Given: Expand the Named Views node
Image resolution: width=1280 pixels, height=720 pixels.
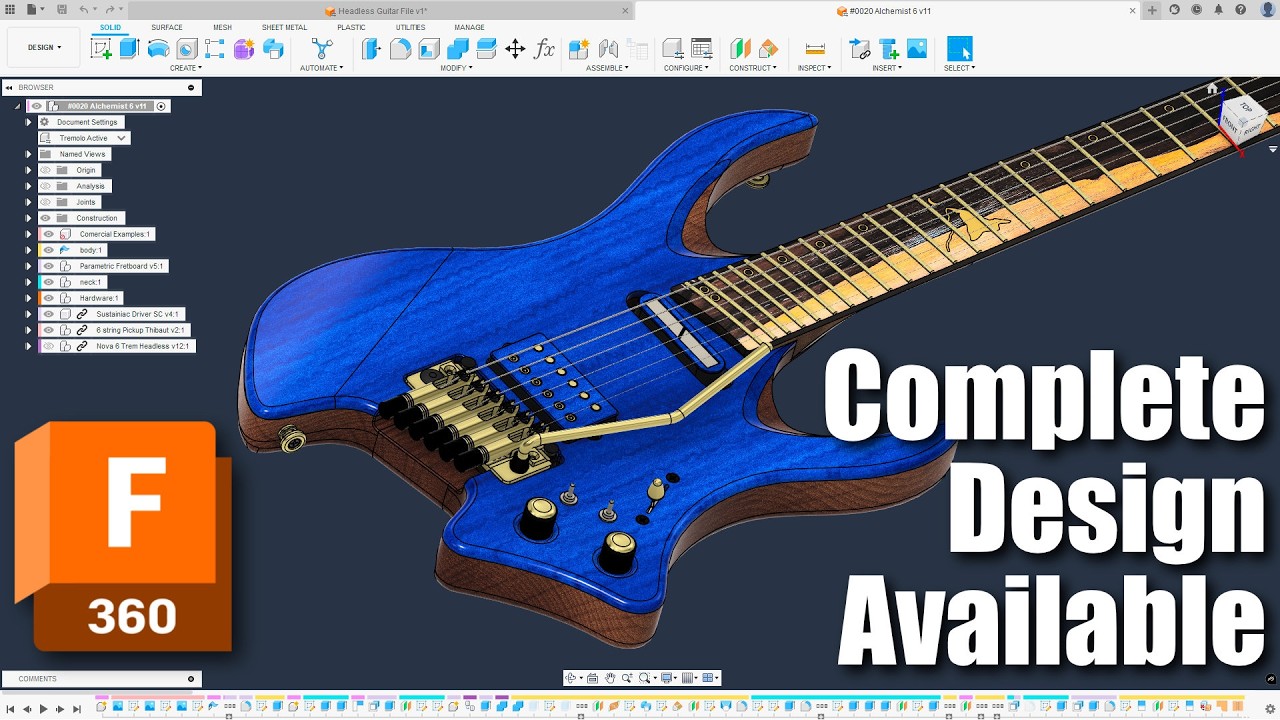Looking at the screenshot, I should tap(28, 154).
